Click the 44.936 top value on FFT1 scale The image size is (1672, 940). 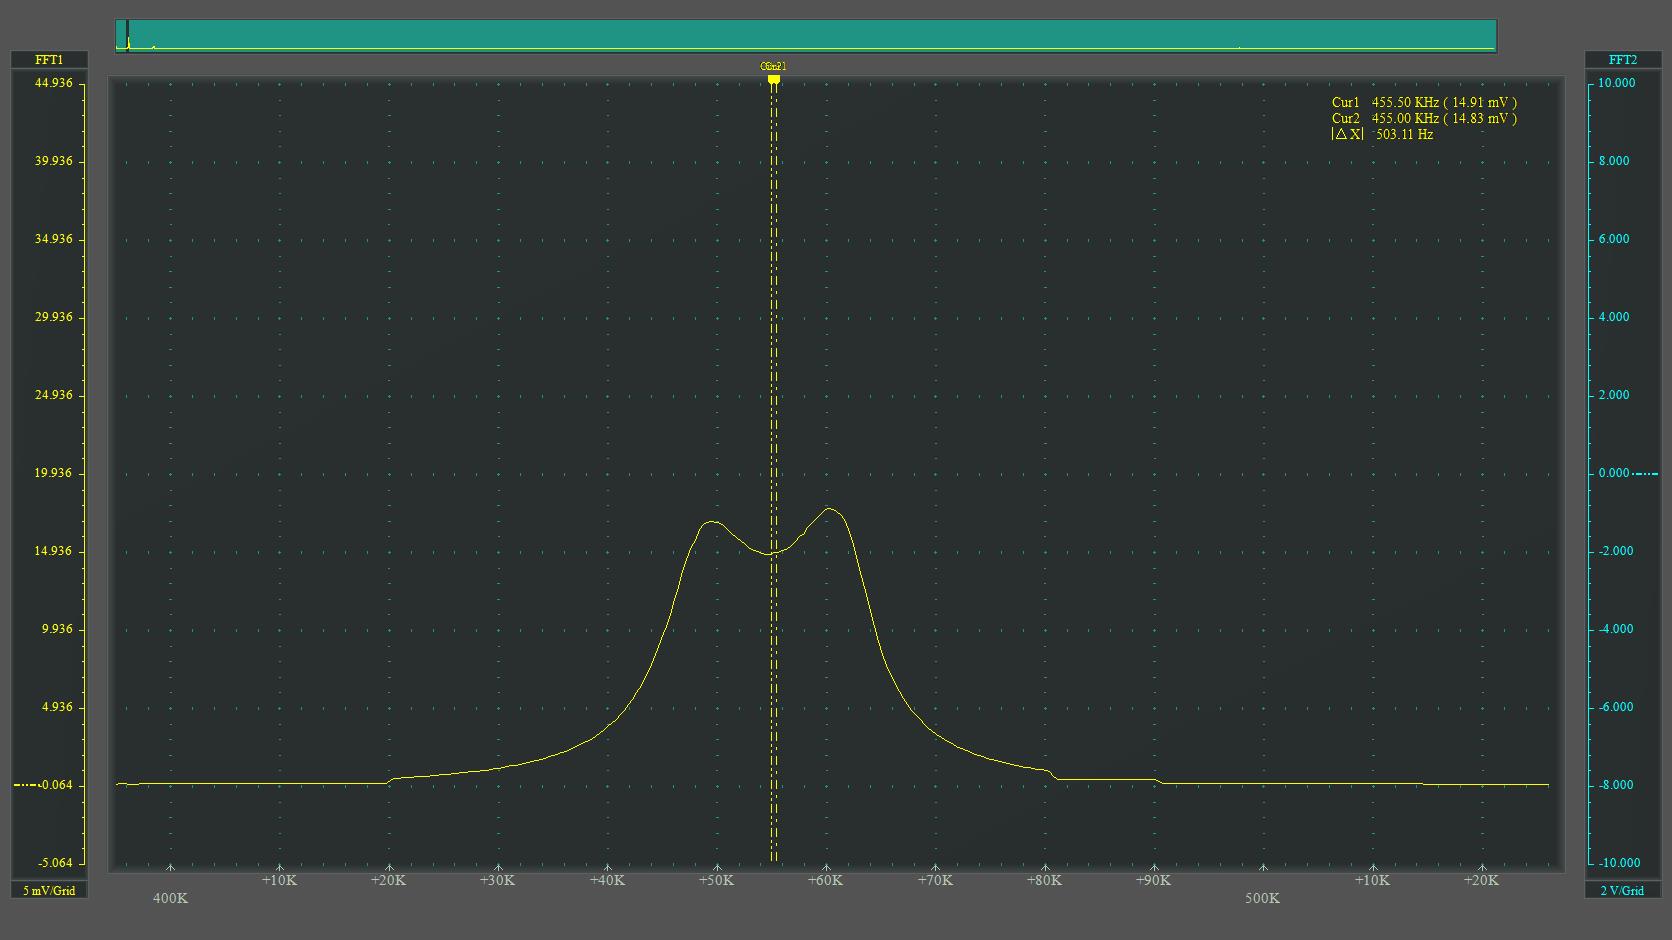click(x=54, y=83)
